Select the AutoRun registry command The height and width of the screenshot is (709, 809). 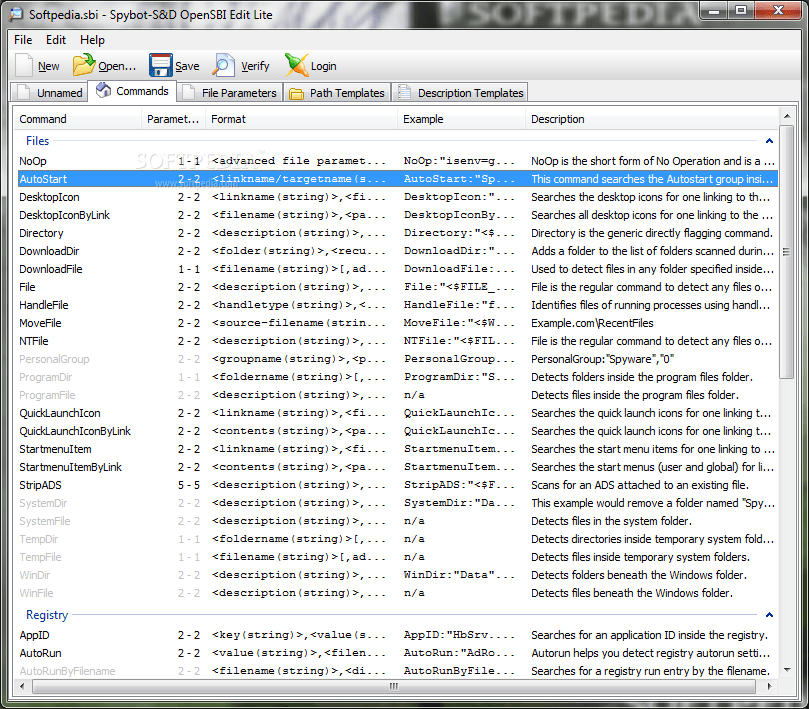(396, 653)
